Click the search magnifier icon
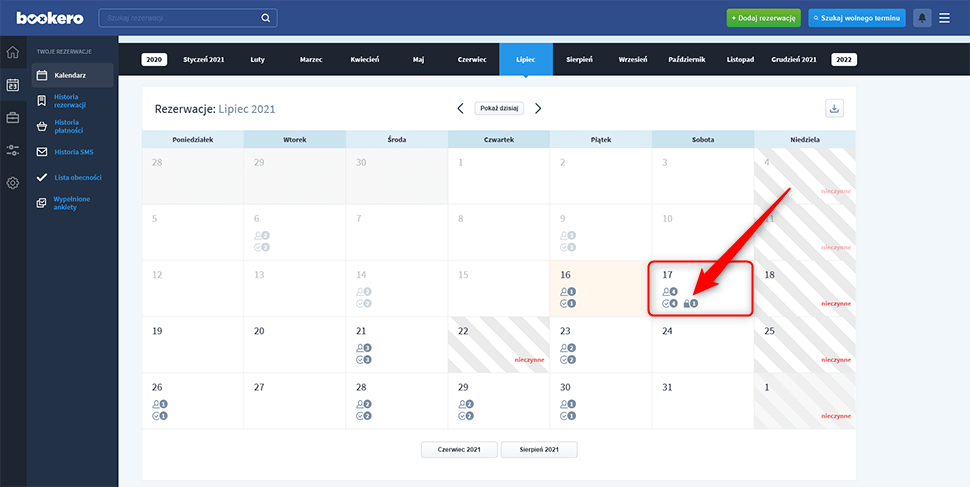 click(266, 18)
